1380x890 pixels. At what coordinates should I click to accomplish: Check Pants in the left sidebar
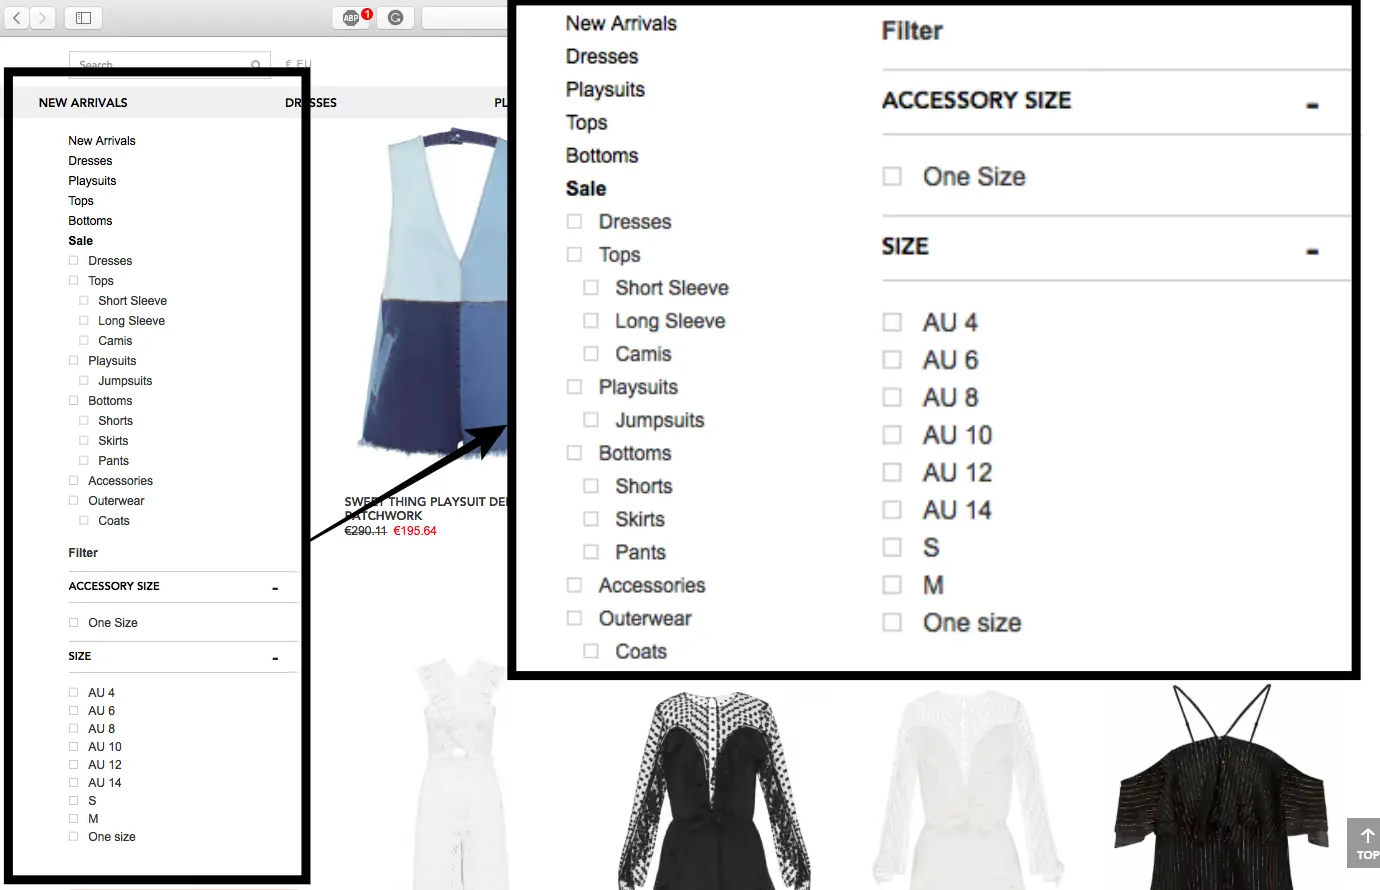[84, 461]
